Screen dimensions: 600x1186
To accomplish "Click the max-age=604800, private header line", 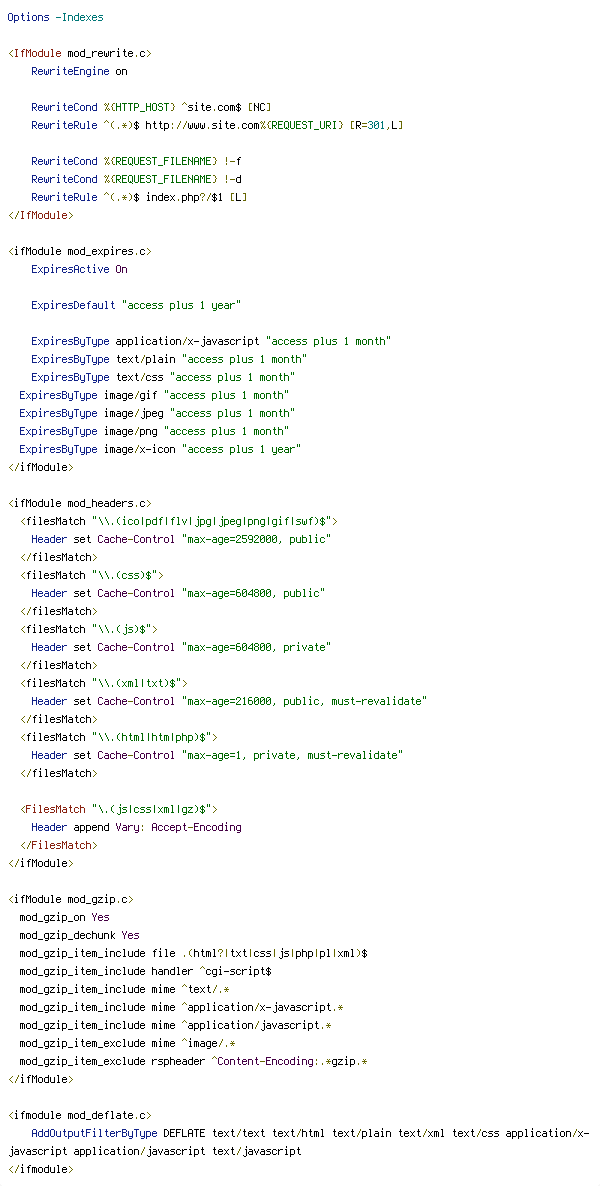I will [x=182, y=647].
